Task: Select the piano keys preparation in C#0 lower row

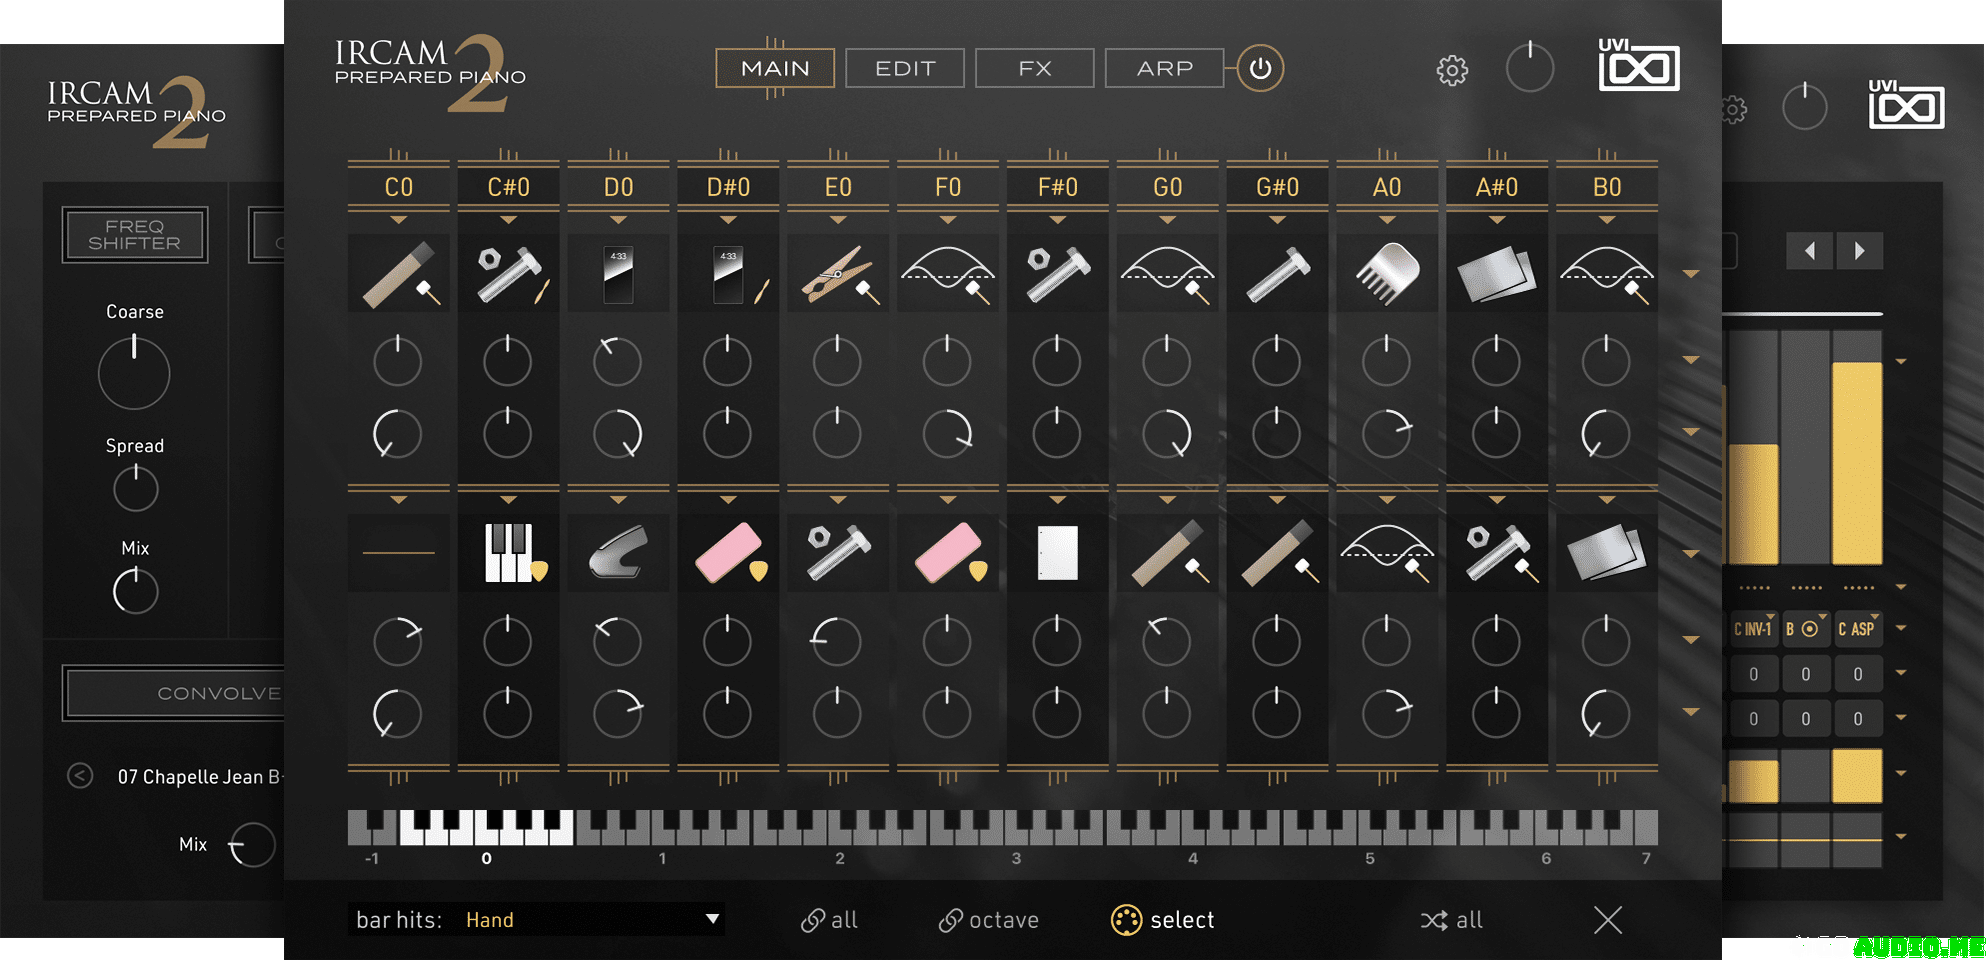Action: click(509, 552)
